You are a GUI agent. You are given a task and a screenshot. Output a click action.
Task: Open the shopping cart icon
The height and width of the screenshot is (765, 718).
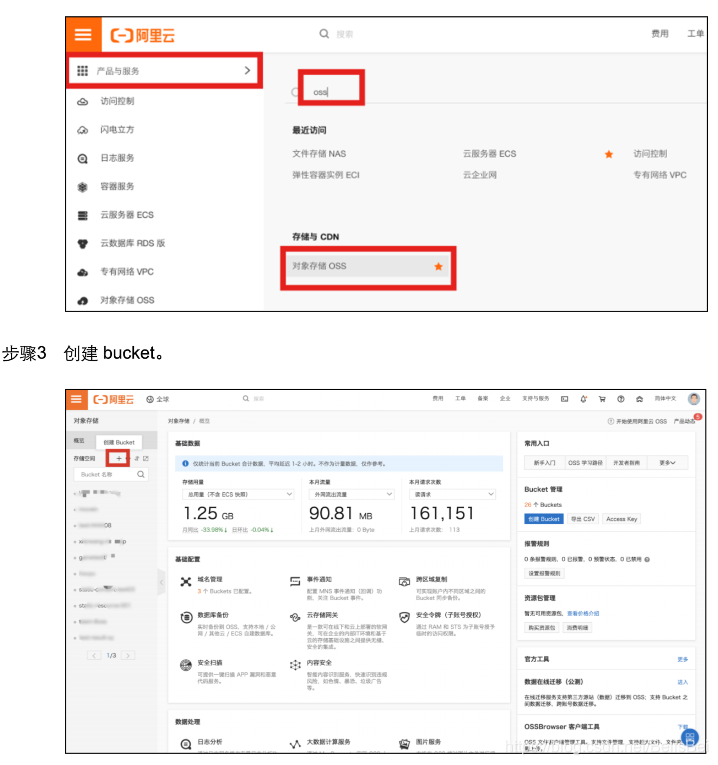pos(602,399)
